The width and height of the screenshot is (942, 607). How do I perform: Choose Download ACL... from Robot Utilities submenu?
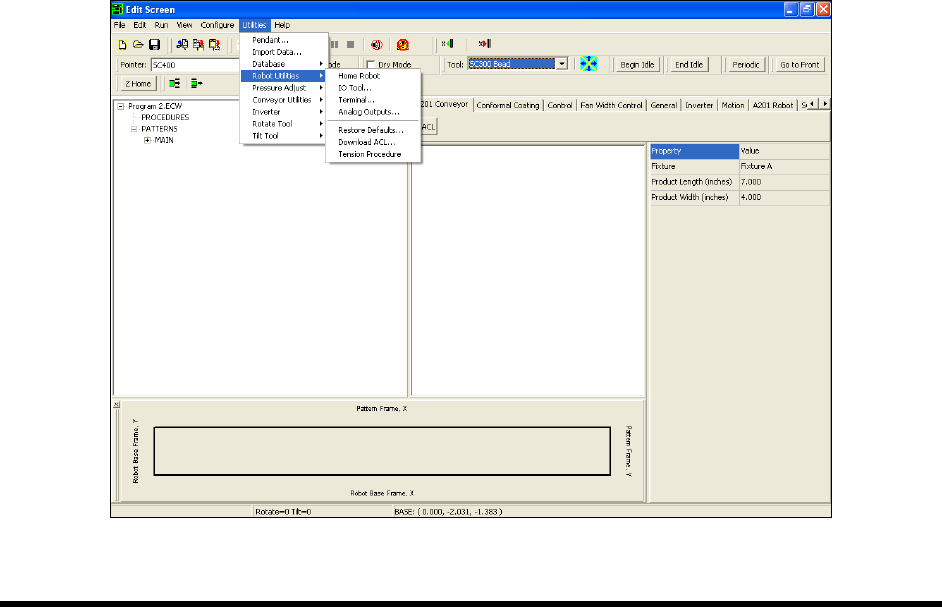coord(366,142)
